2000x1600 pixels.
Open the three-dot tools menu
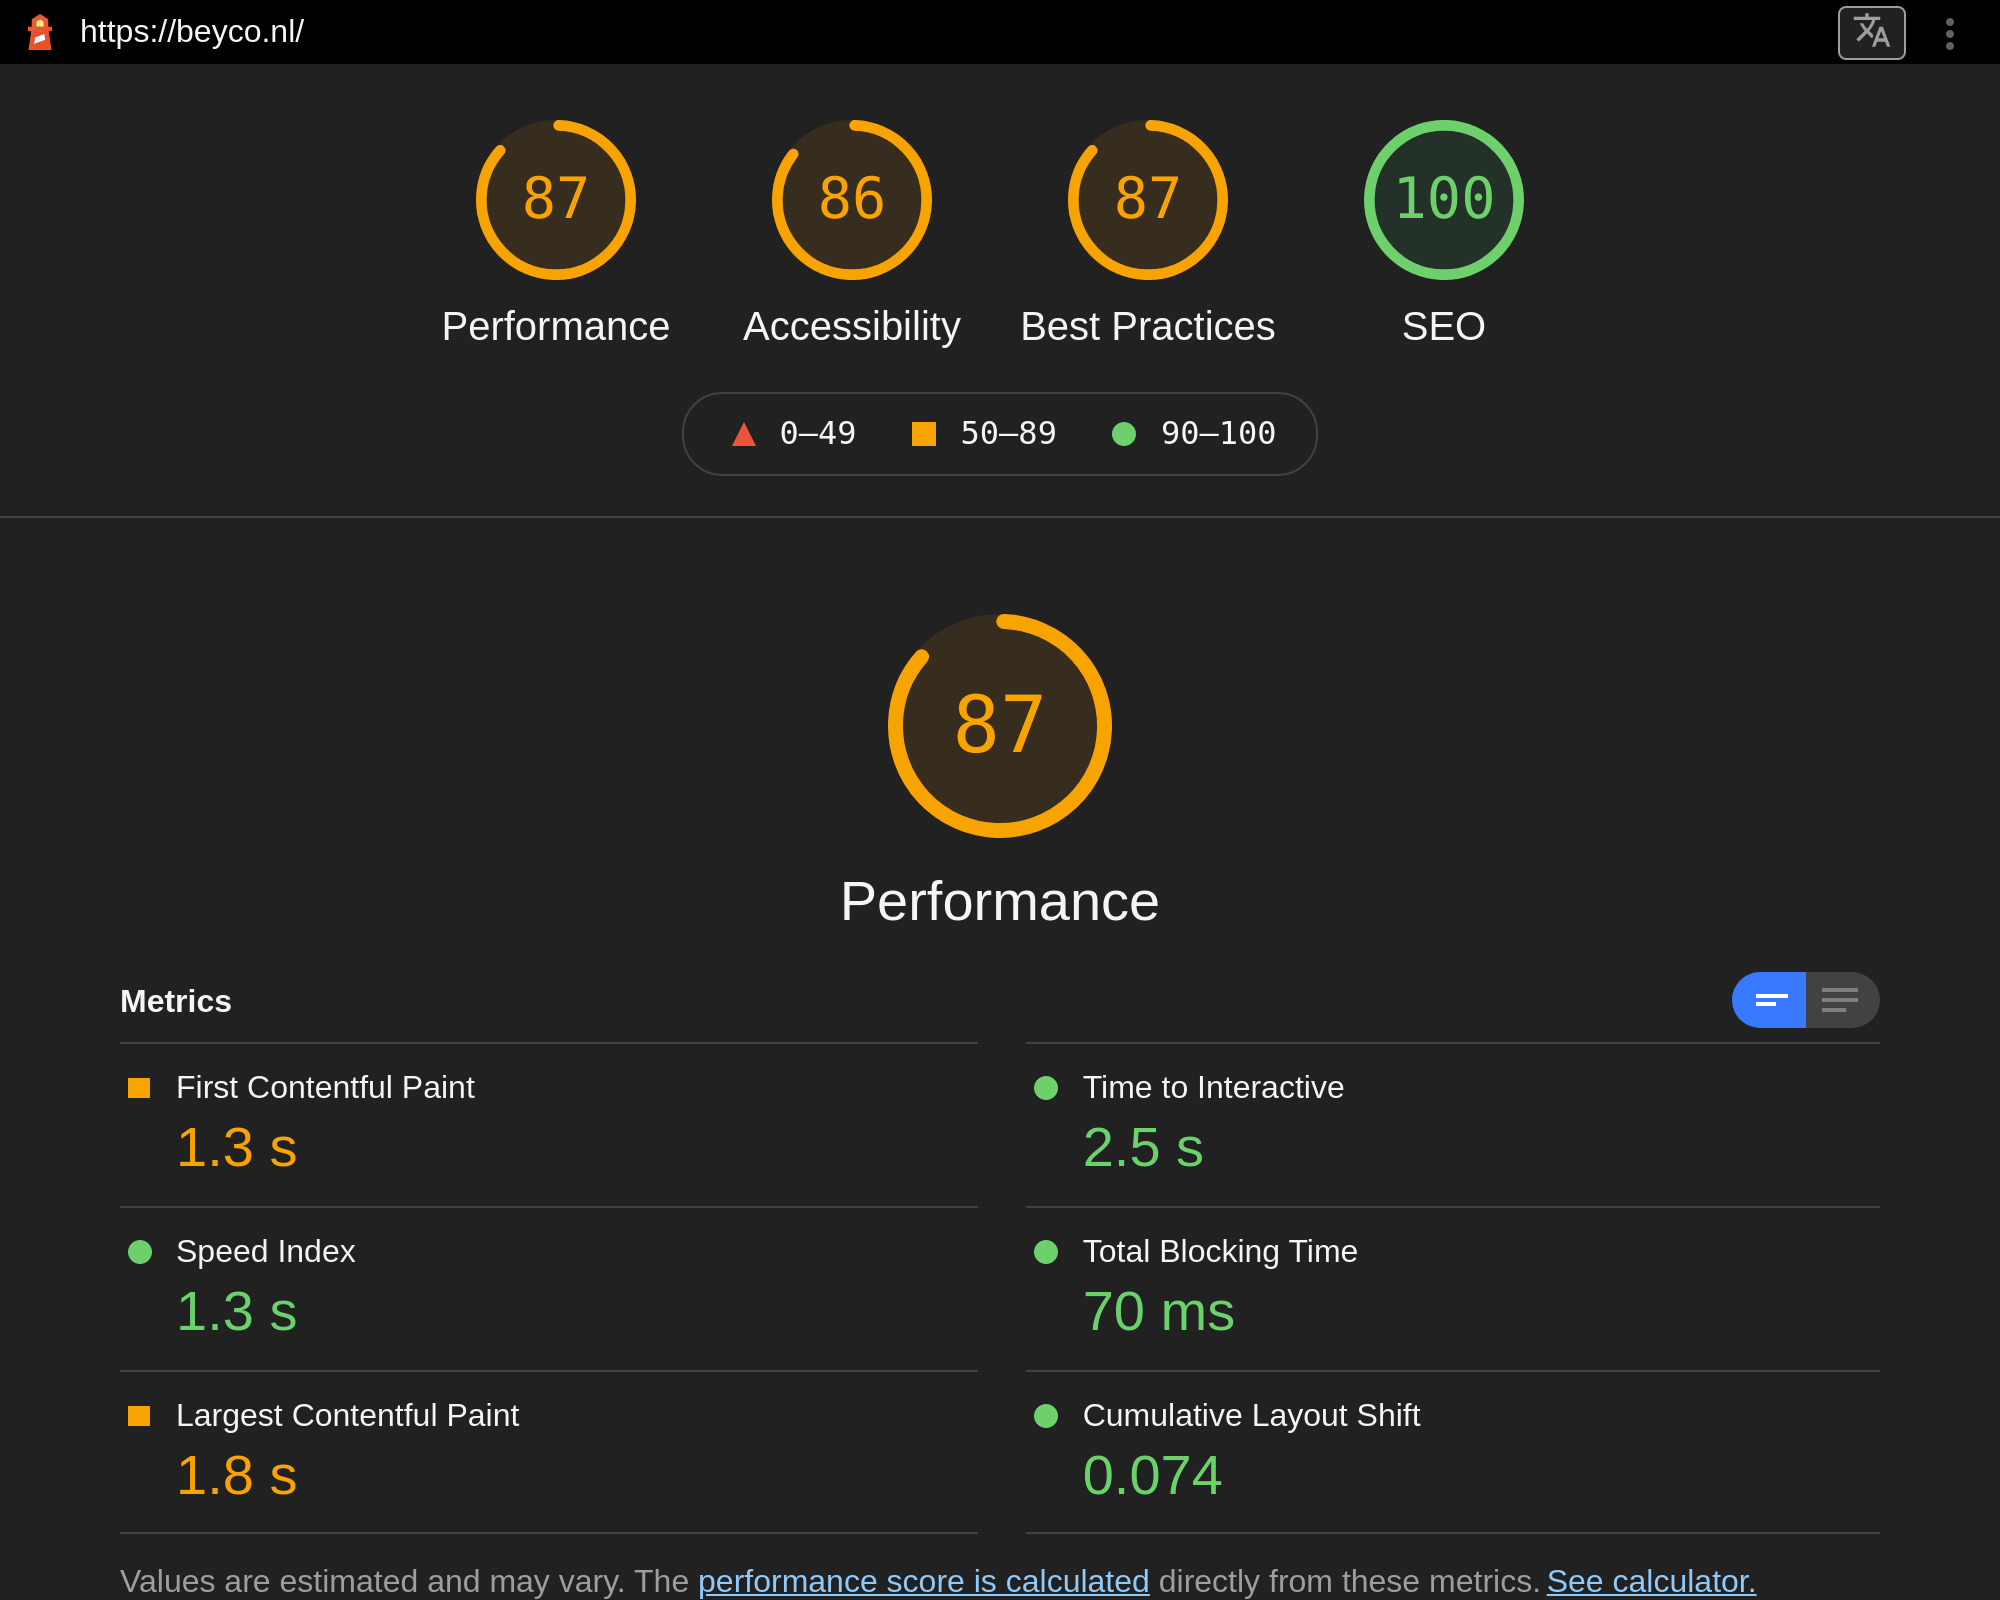1949,33
